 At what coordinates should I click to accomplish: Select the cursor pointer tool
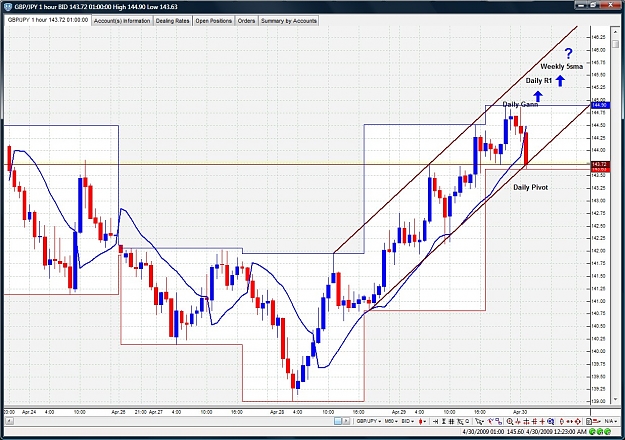480,421
